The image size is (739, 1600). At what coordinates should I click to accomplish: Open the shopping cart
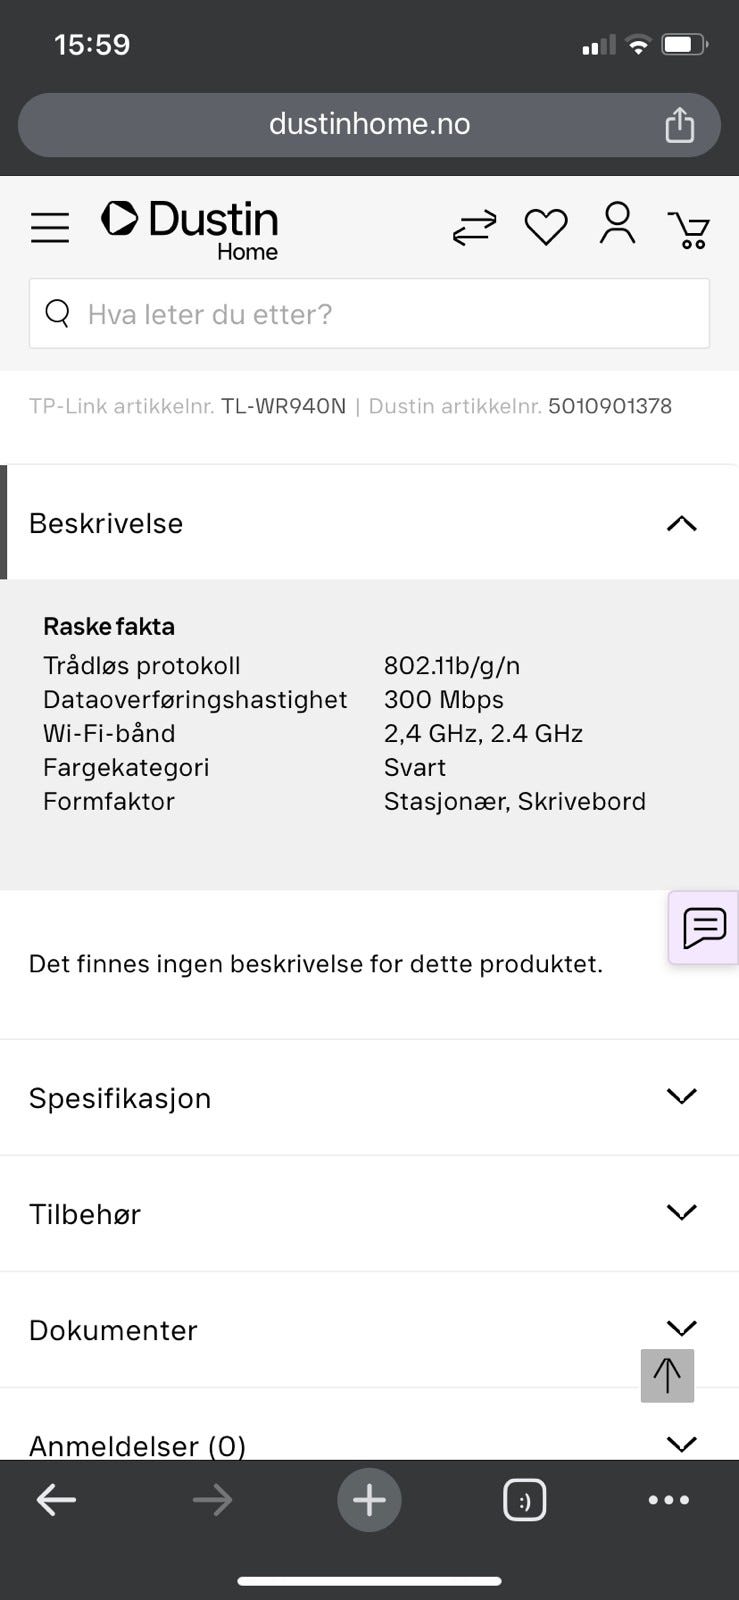[689, 229]
